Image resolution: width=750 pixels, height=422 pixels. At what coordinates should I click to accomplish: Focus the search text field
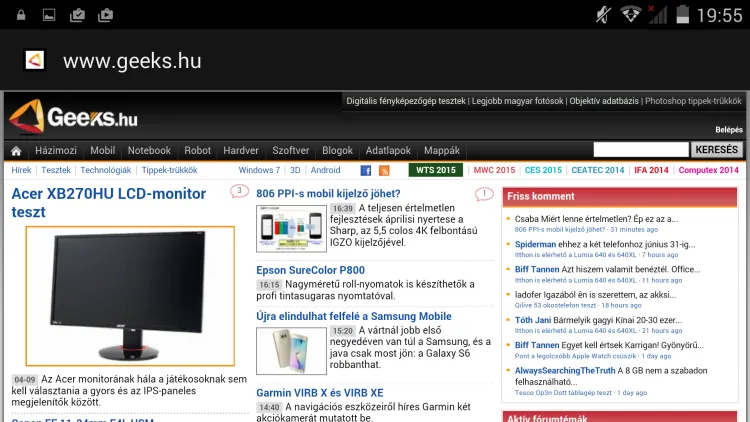click(641, 150)
